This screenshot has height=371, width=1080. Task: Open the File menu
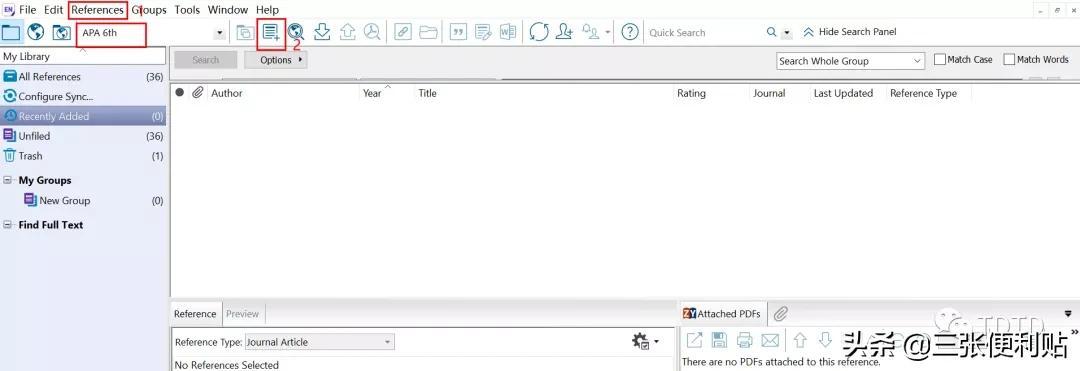point(28,10)
